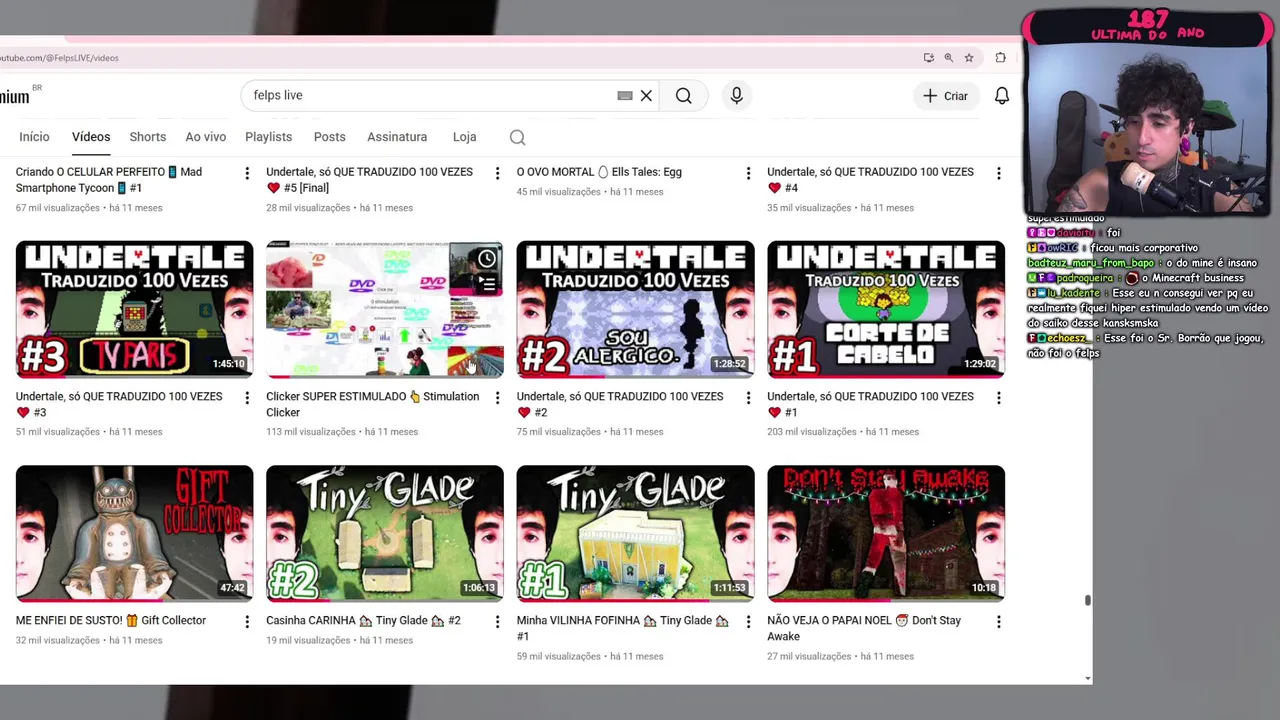Open more options for Undertale #2 video
Image resolution: width=1280 pixels, height=720 pixels.
point(748,398)
